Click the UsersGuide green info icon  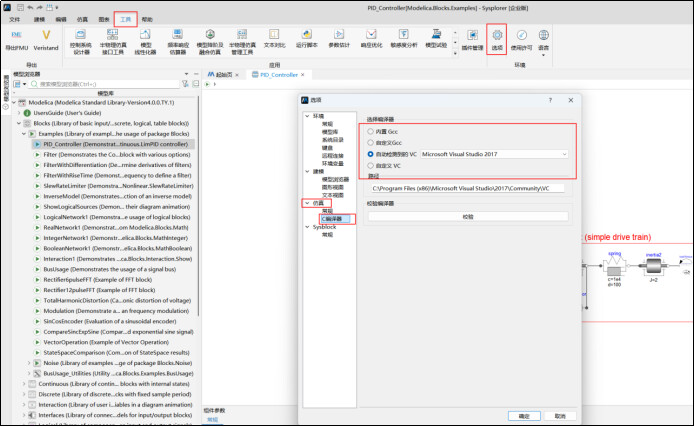[x=27, y=113]
